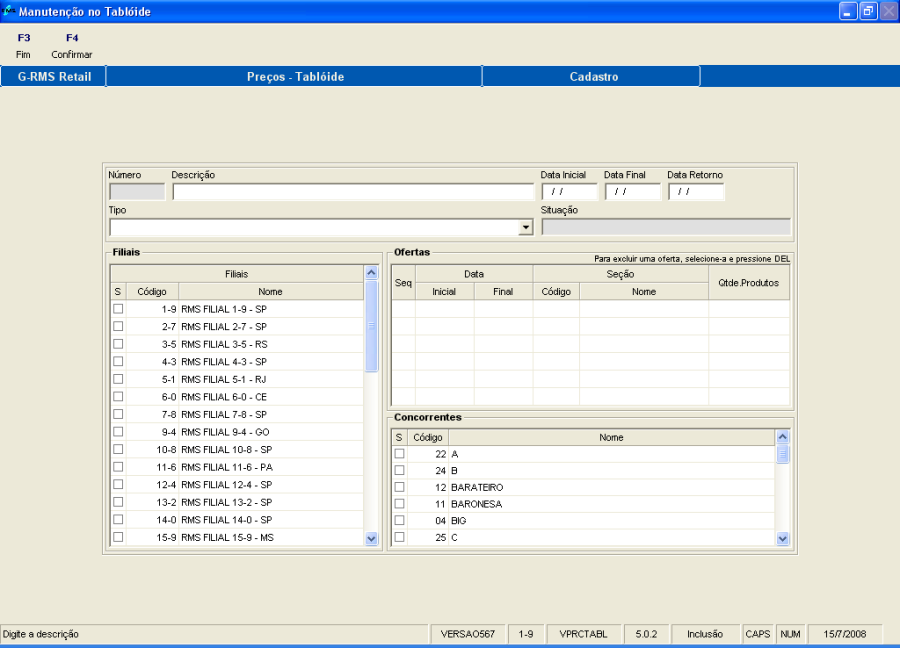Click the 5.0.2 version in status bar

[646, 634]
